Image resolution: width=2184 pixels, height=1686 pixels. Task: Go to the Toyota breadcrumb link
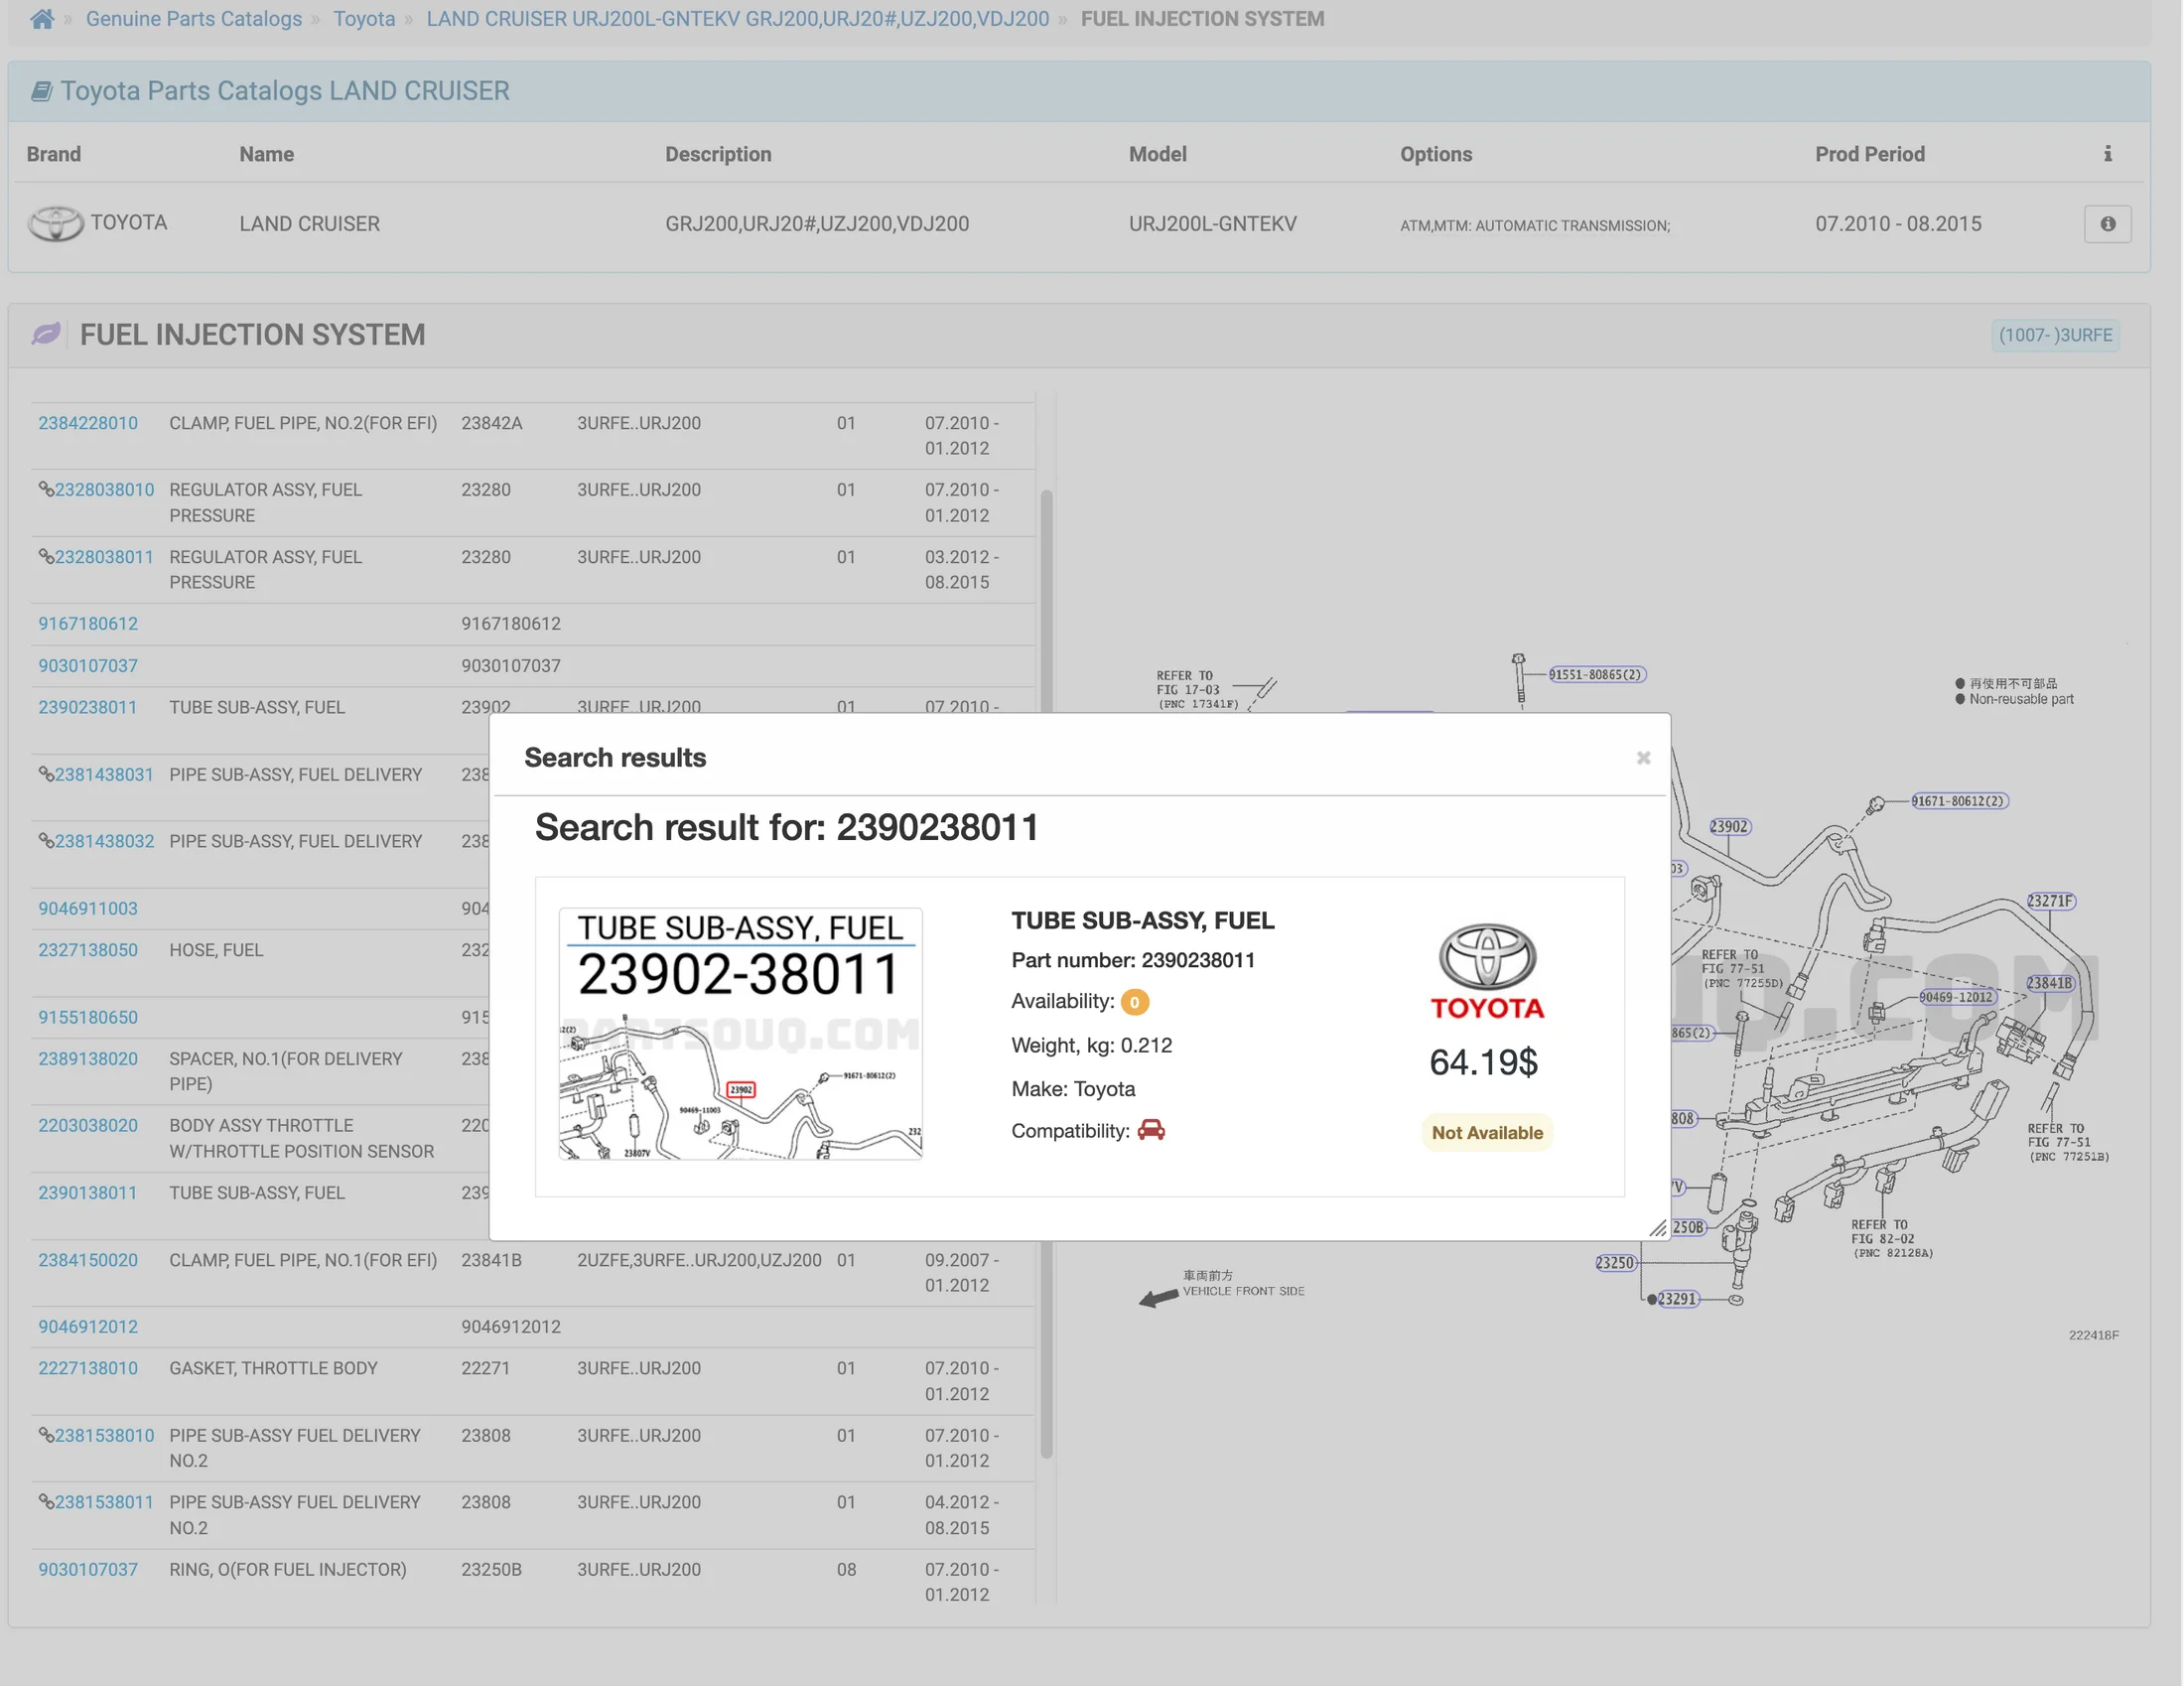click(364, 19)
